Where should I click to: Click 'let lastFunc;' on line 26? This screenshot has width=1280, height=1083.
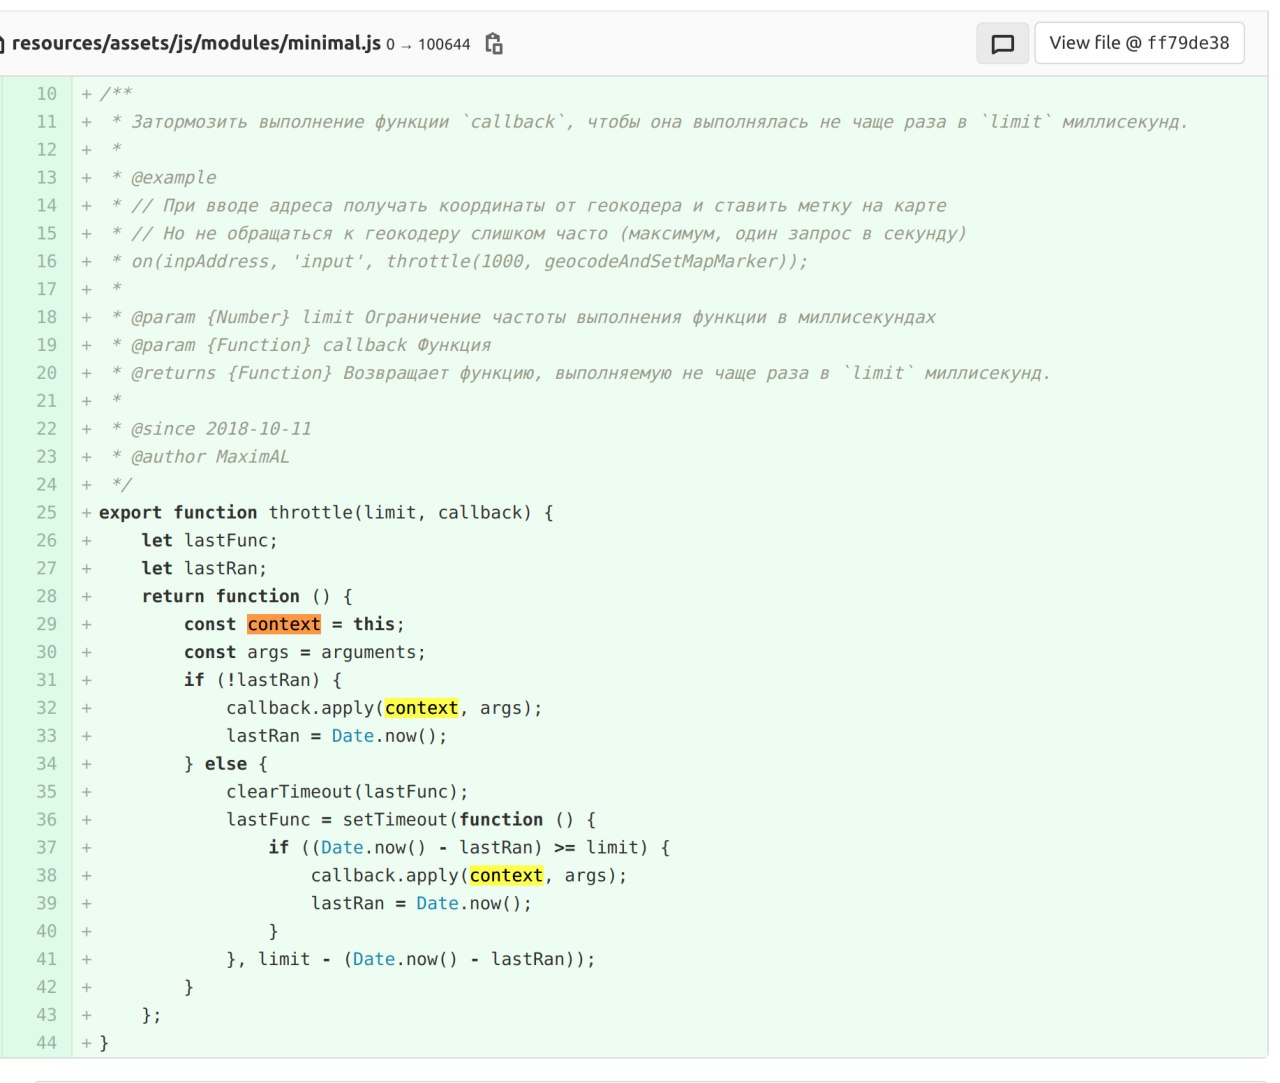[x=209, y=541]
